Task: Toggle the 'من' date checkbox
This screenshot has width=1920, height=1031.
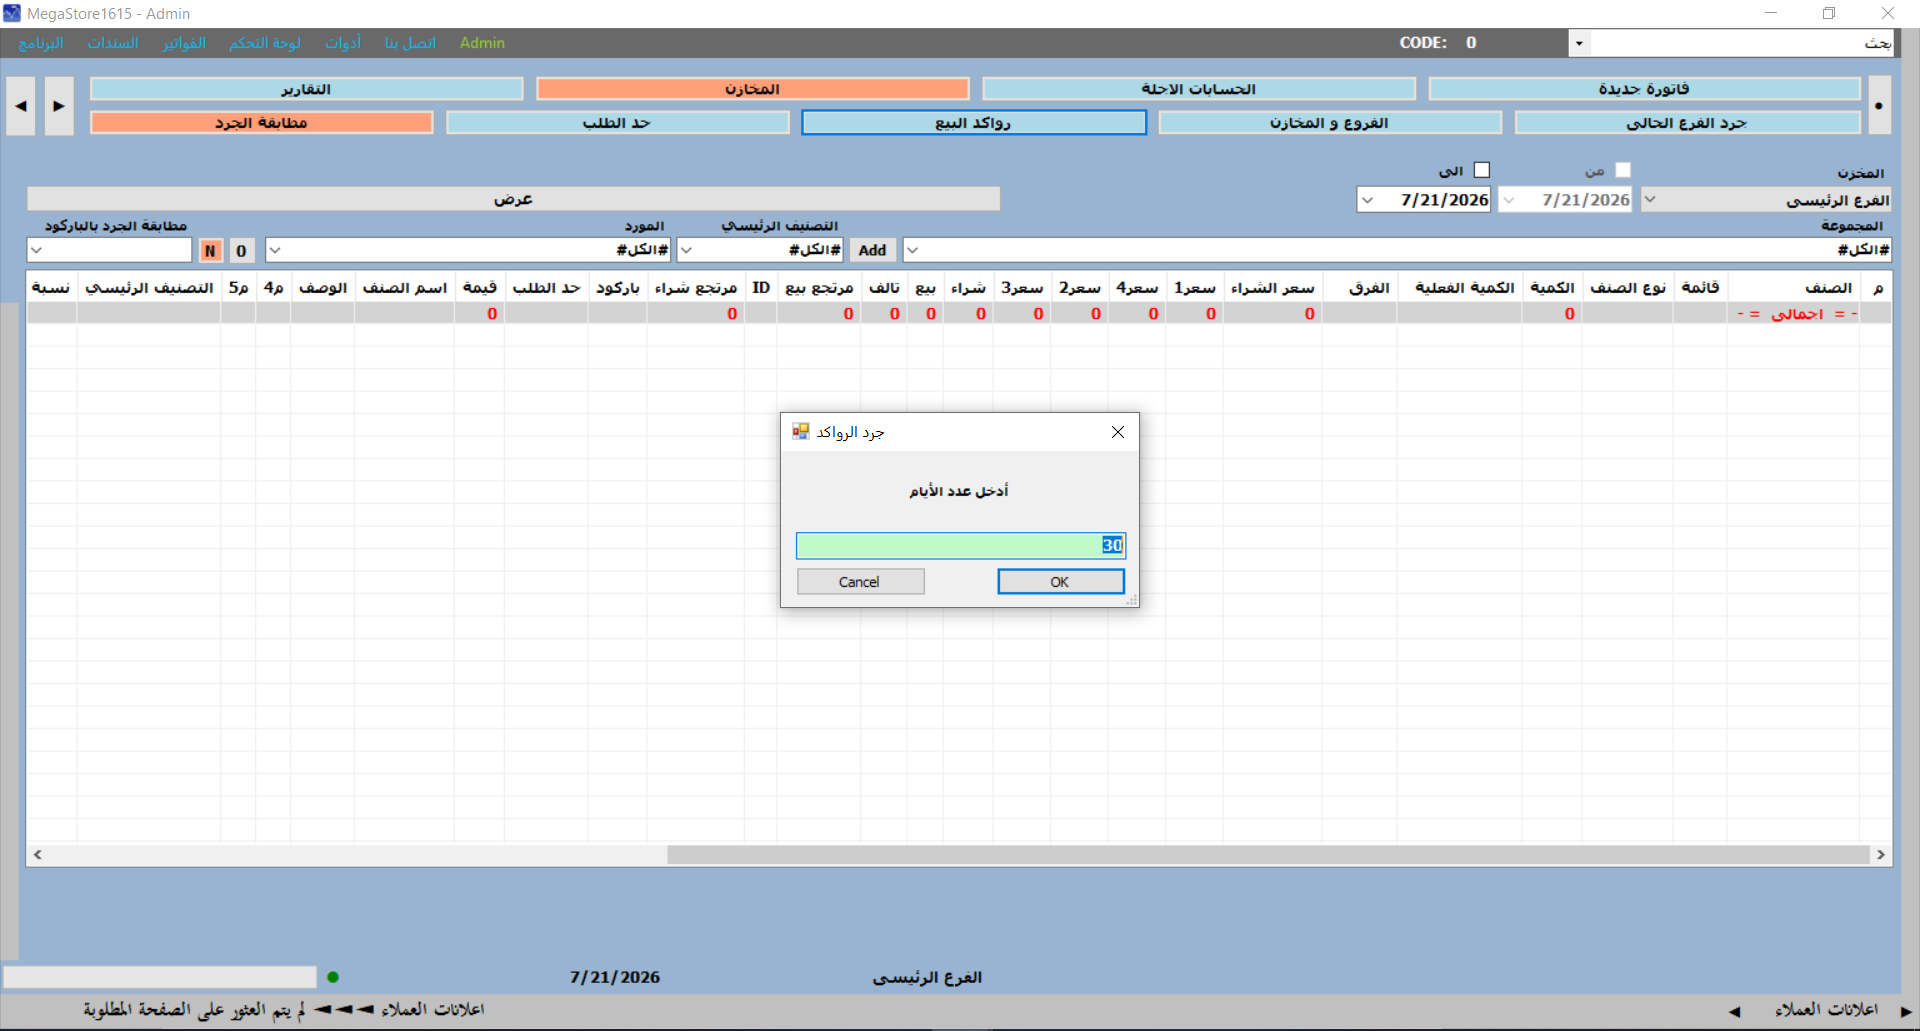Action: tap(1623, 171)
